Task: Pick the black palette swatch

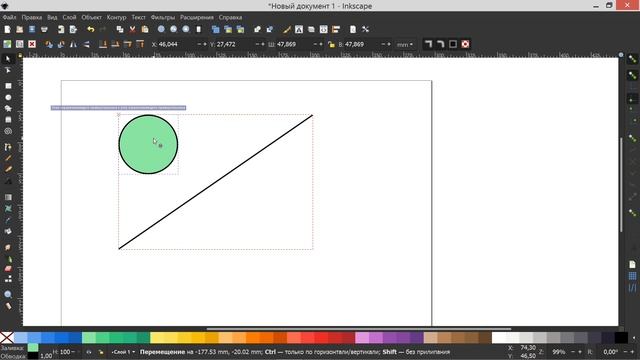Action: [x=621, y=338]
